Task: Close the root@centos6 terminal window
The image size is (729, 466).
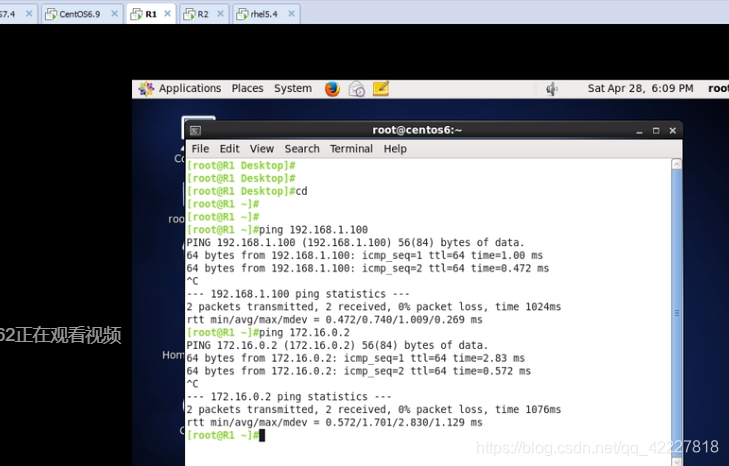Action: [x=672, y=131]
